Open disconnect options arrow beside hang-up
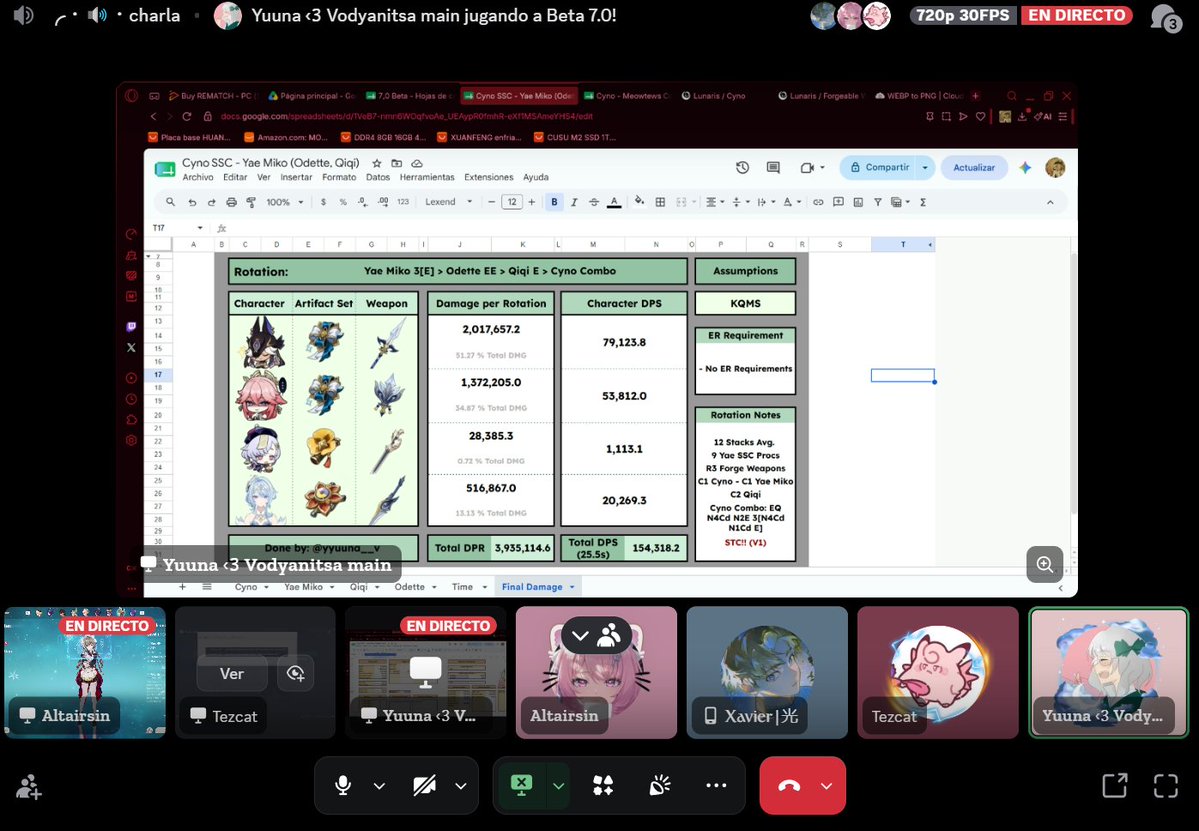This screenshot has width=1199, height=831. pos(827,786)
